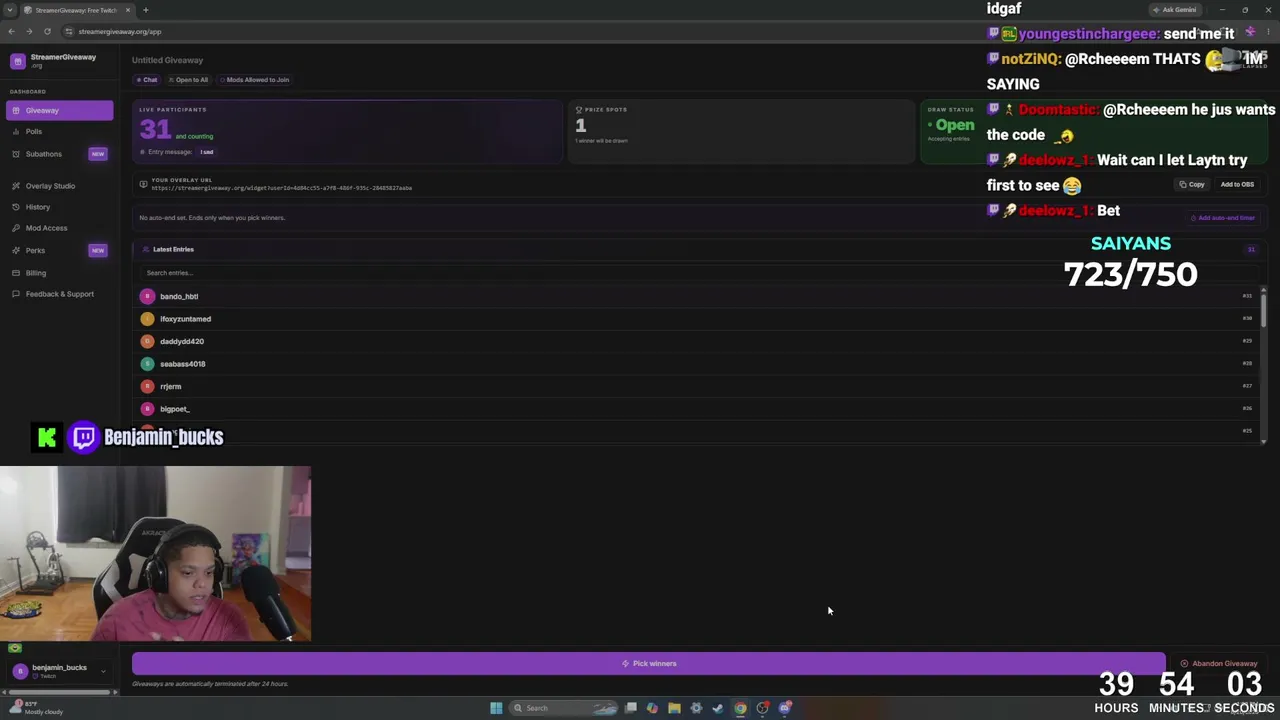Click the Windows taskbar Search box
Screen dimensions: 1280x720
563,708
